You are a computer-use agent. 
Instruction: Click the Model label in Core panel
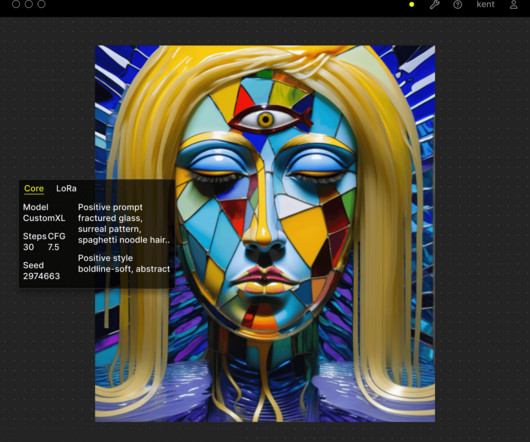(35, 207)
